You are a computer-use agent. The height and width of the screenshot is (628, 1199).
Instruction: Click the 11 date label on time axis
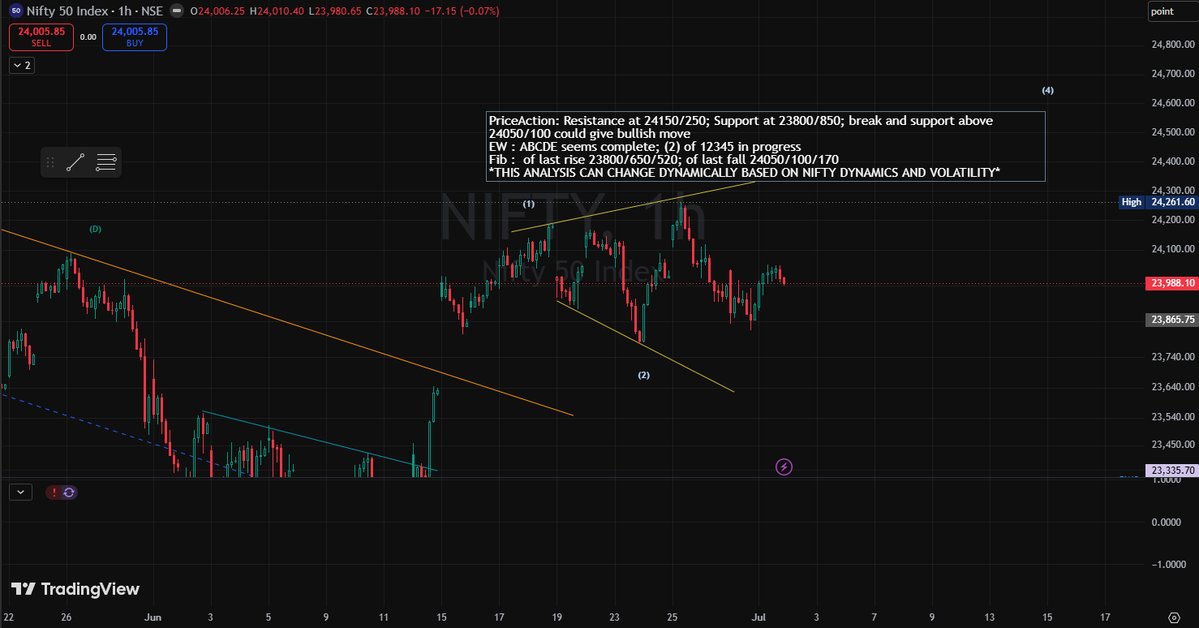[x=383, y=617]
